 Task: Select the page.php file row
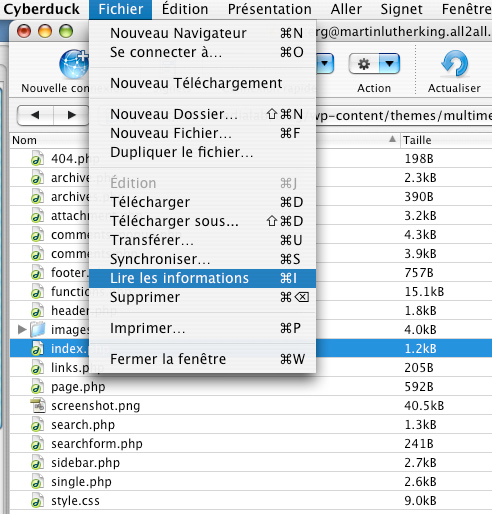[x=251, y=387]
